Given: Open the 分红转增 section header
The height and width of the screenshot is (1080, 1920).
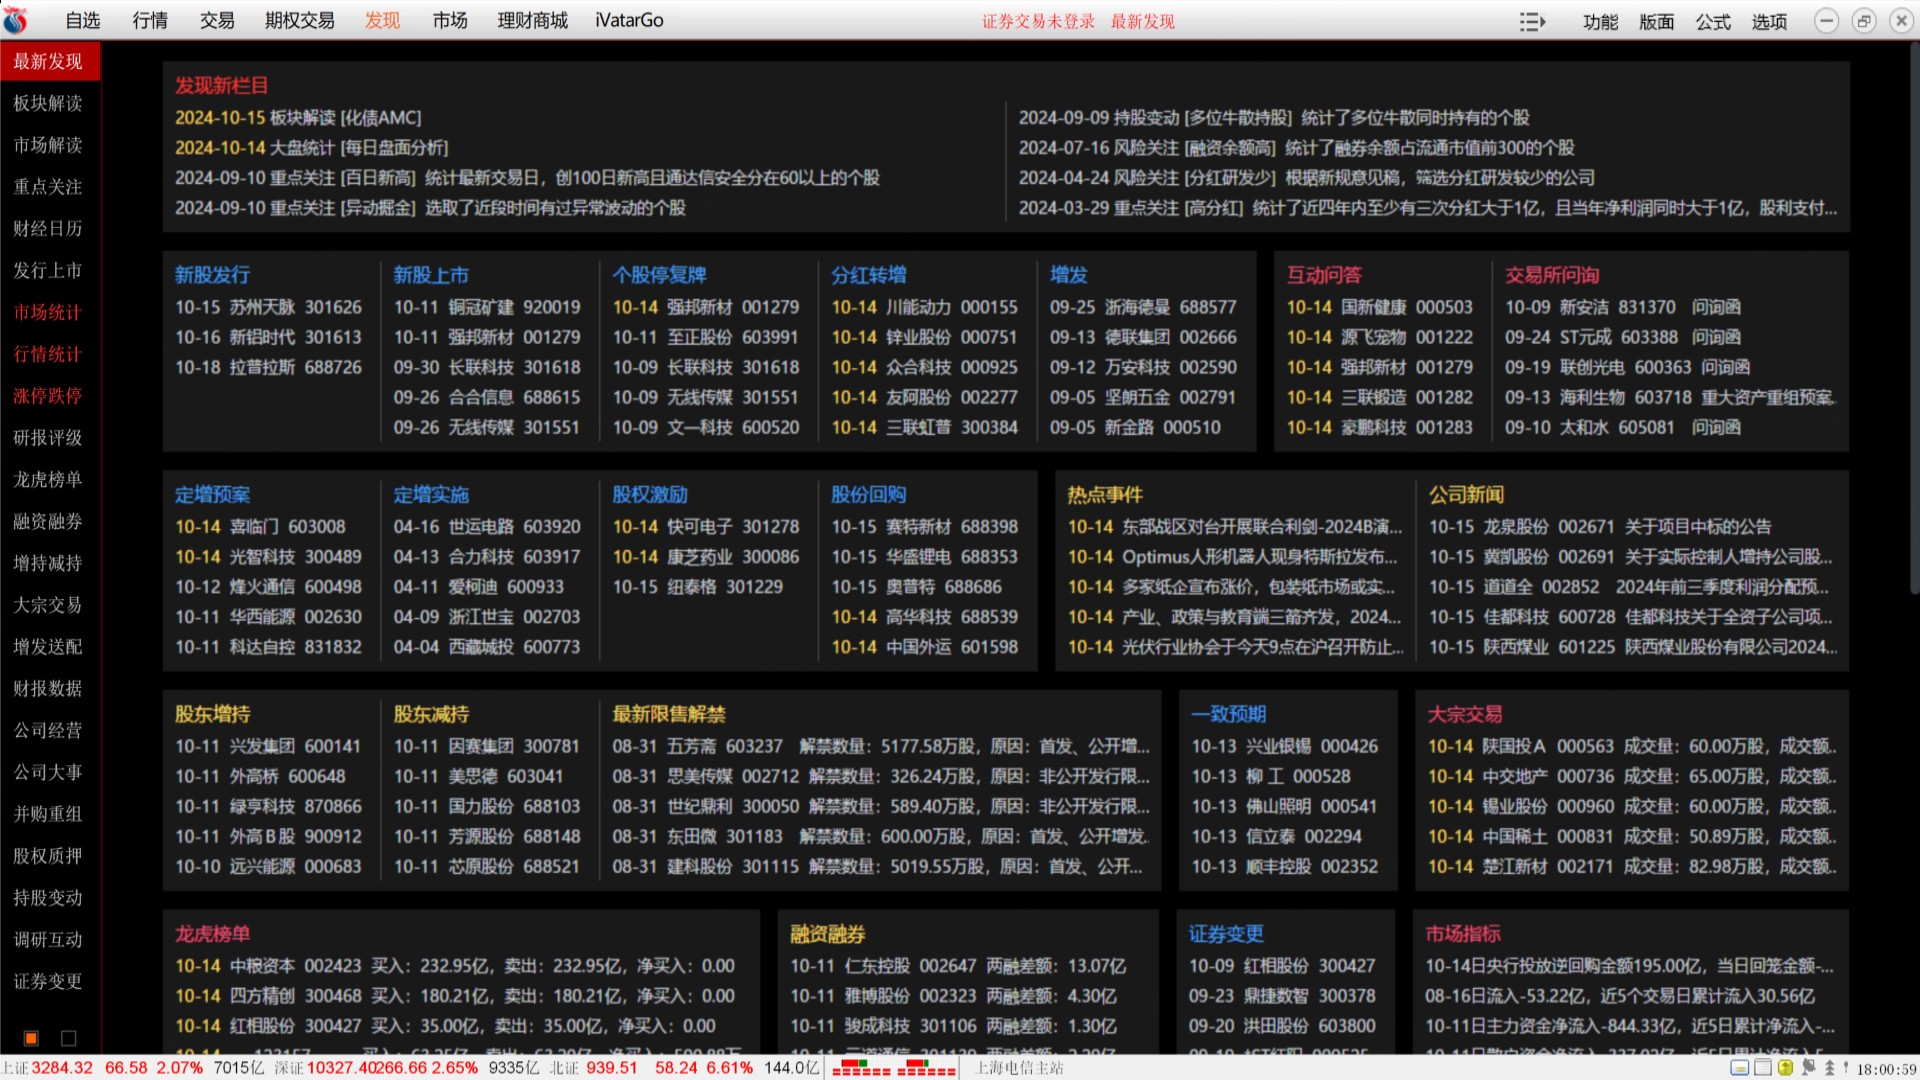Looking at the screenshot, I should 869,275.
